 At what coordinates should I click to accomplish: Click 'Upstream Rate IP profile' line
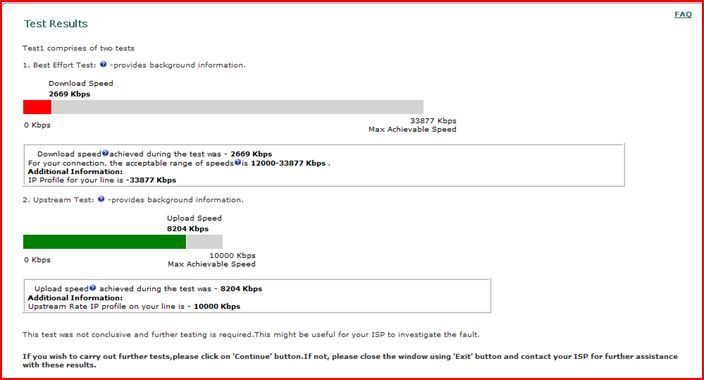(134, 306)
